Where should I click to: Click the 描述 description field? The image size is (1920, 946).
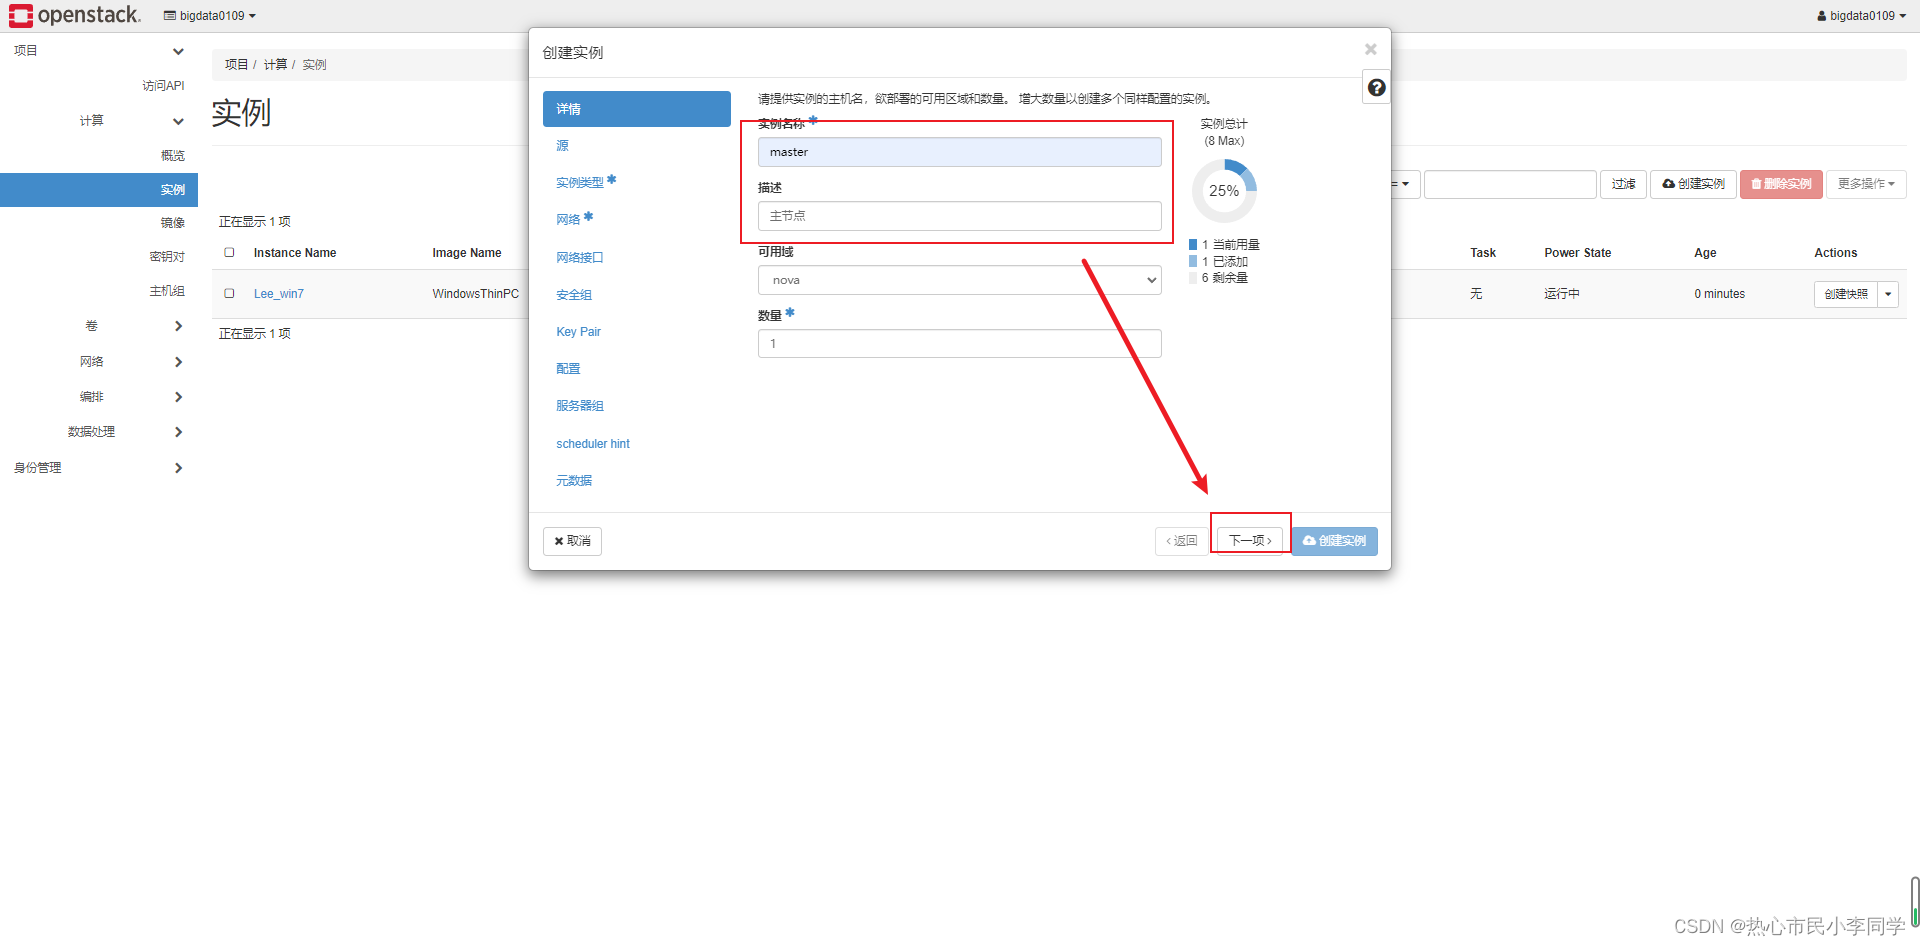tap(959, 216)
